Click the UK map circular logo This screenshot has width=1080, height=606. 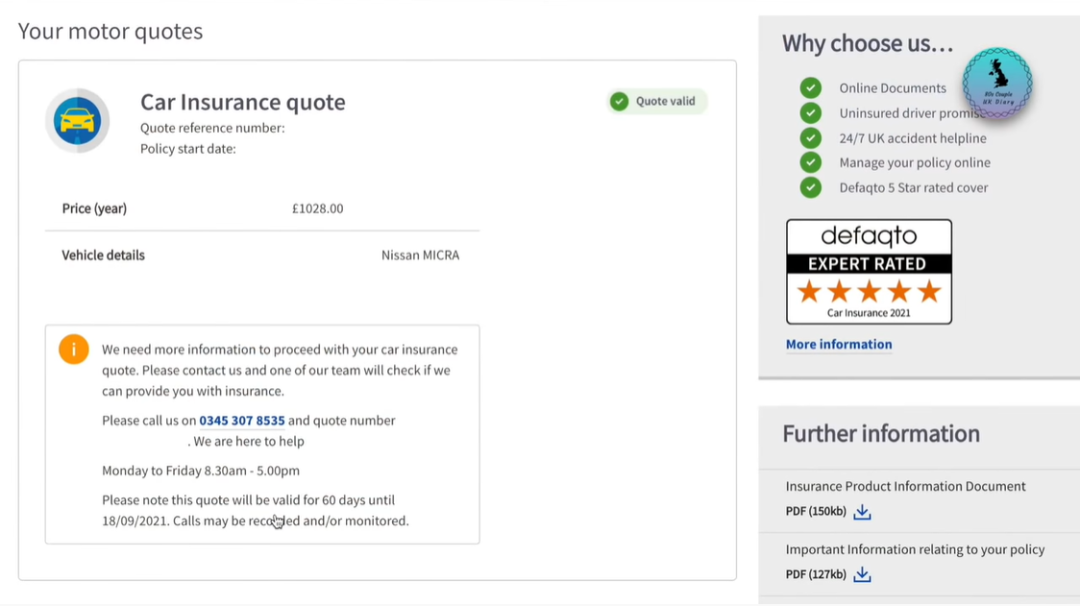[x=998, y=84]
